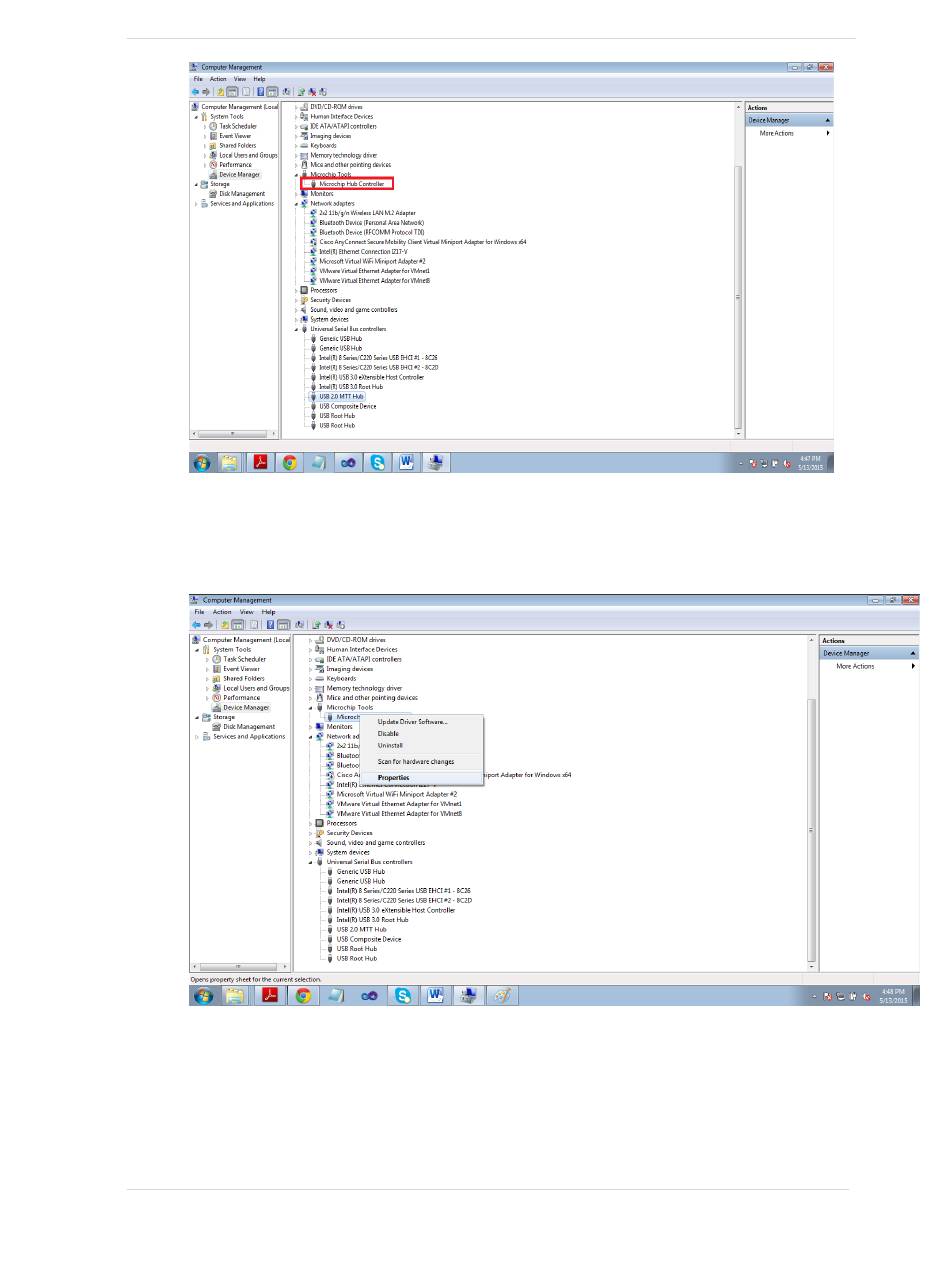The image size is (950, 1267).
Task: Click Scan for hardware changes entry
Action: coord(415,762)
